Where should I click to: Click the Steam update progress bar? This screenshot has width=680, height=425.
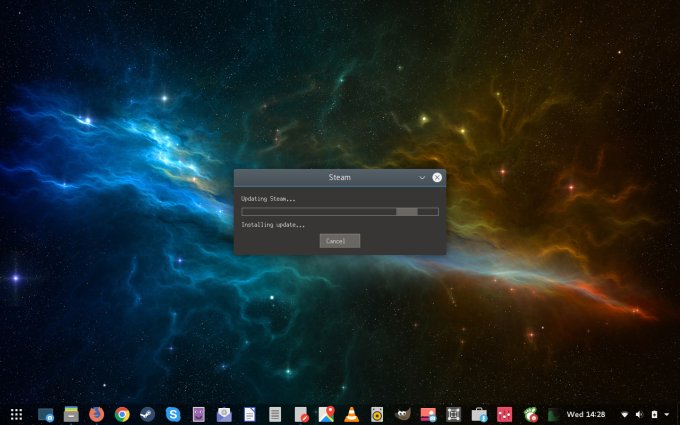340,212
